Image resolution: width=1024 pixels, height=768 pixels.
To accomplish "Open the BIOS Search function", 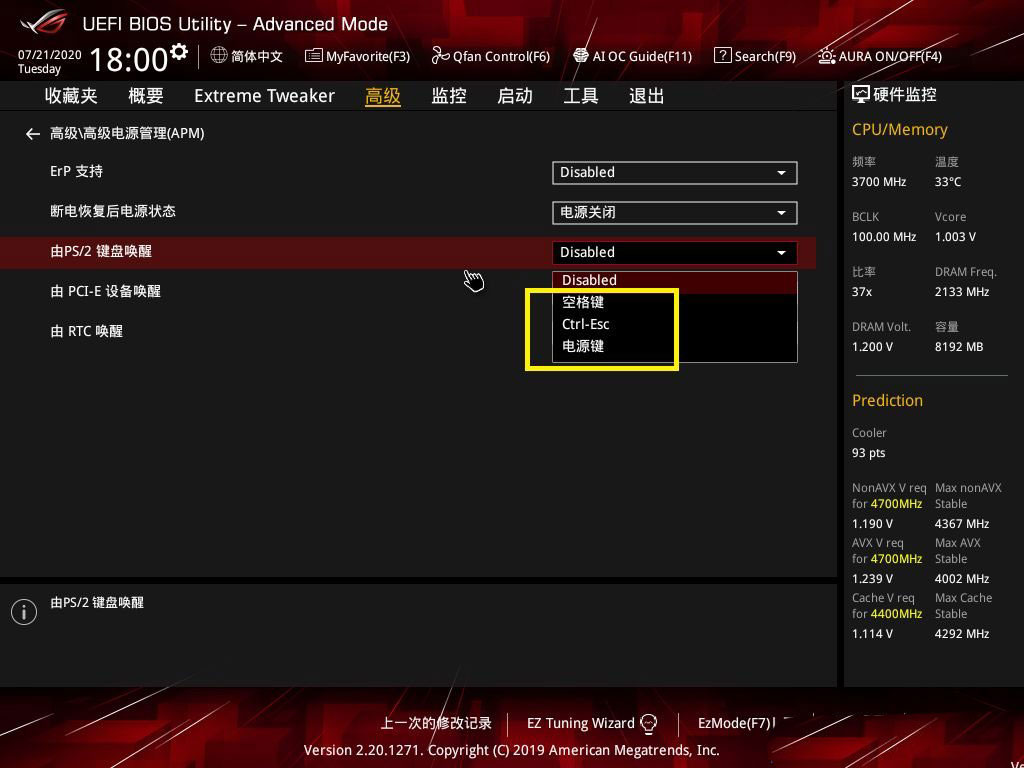I will click(x=755, y=56).
